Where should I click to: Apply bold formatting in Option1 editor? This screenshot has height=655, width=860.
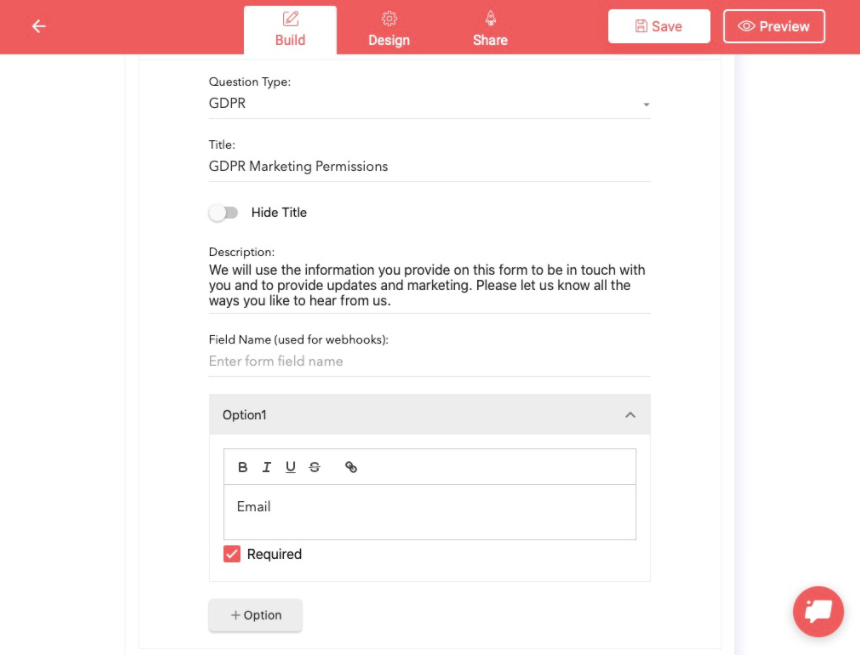[x=242, y=467]
